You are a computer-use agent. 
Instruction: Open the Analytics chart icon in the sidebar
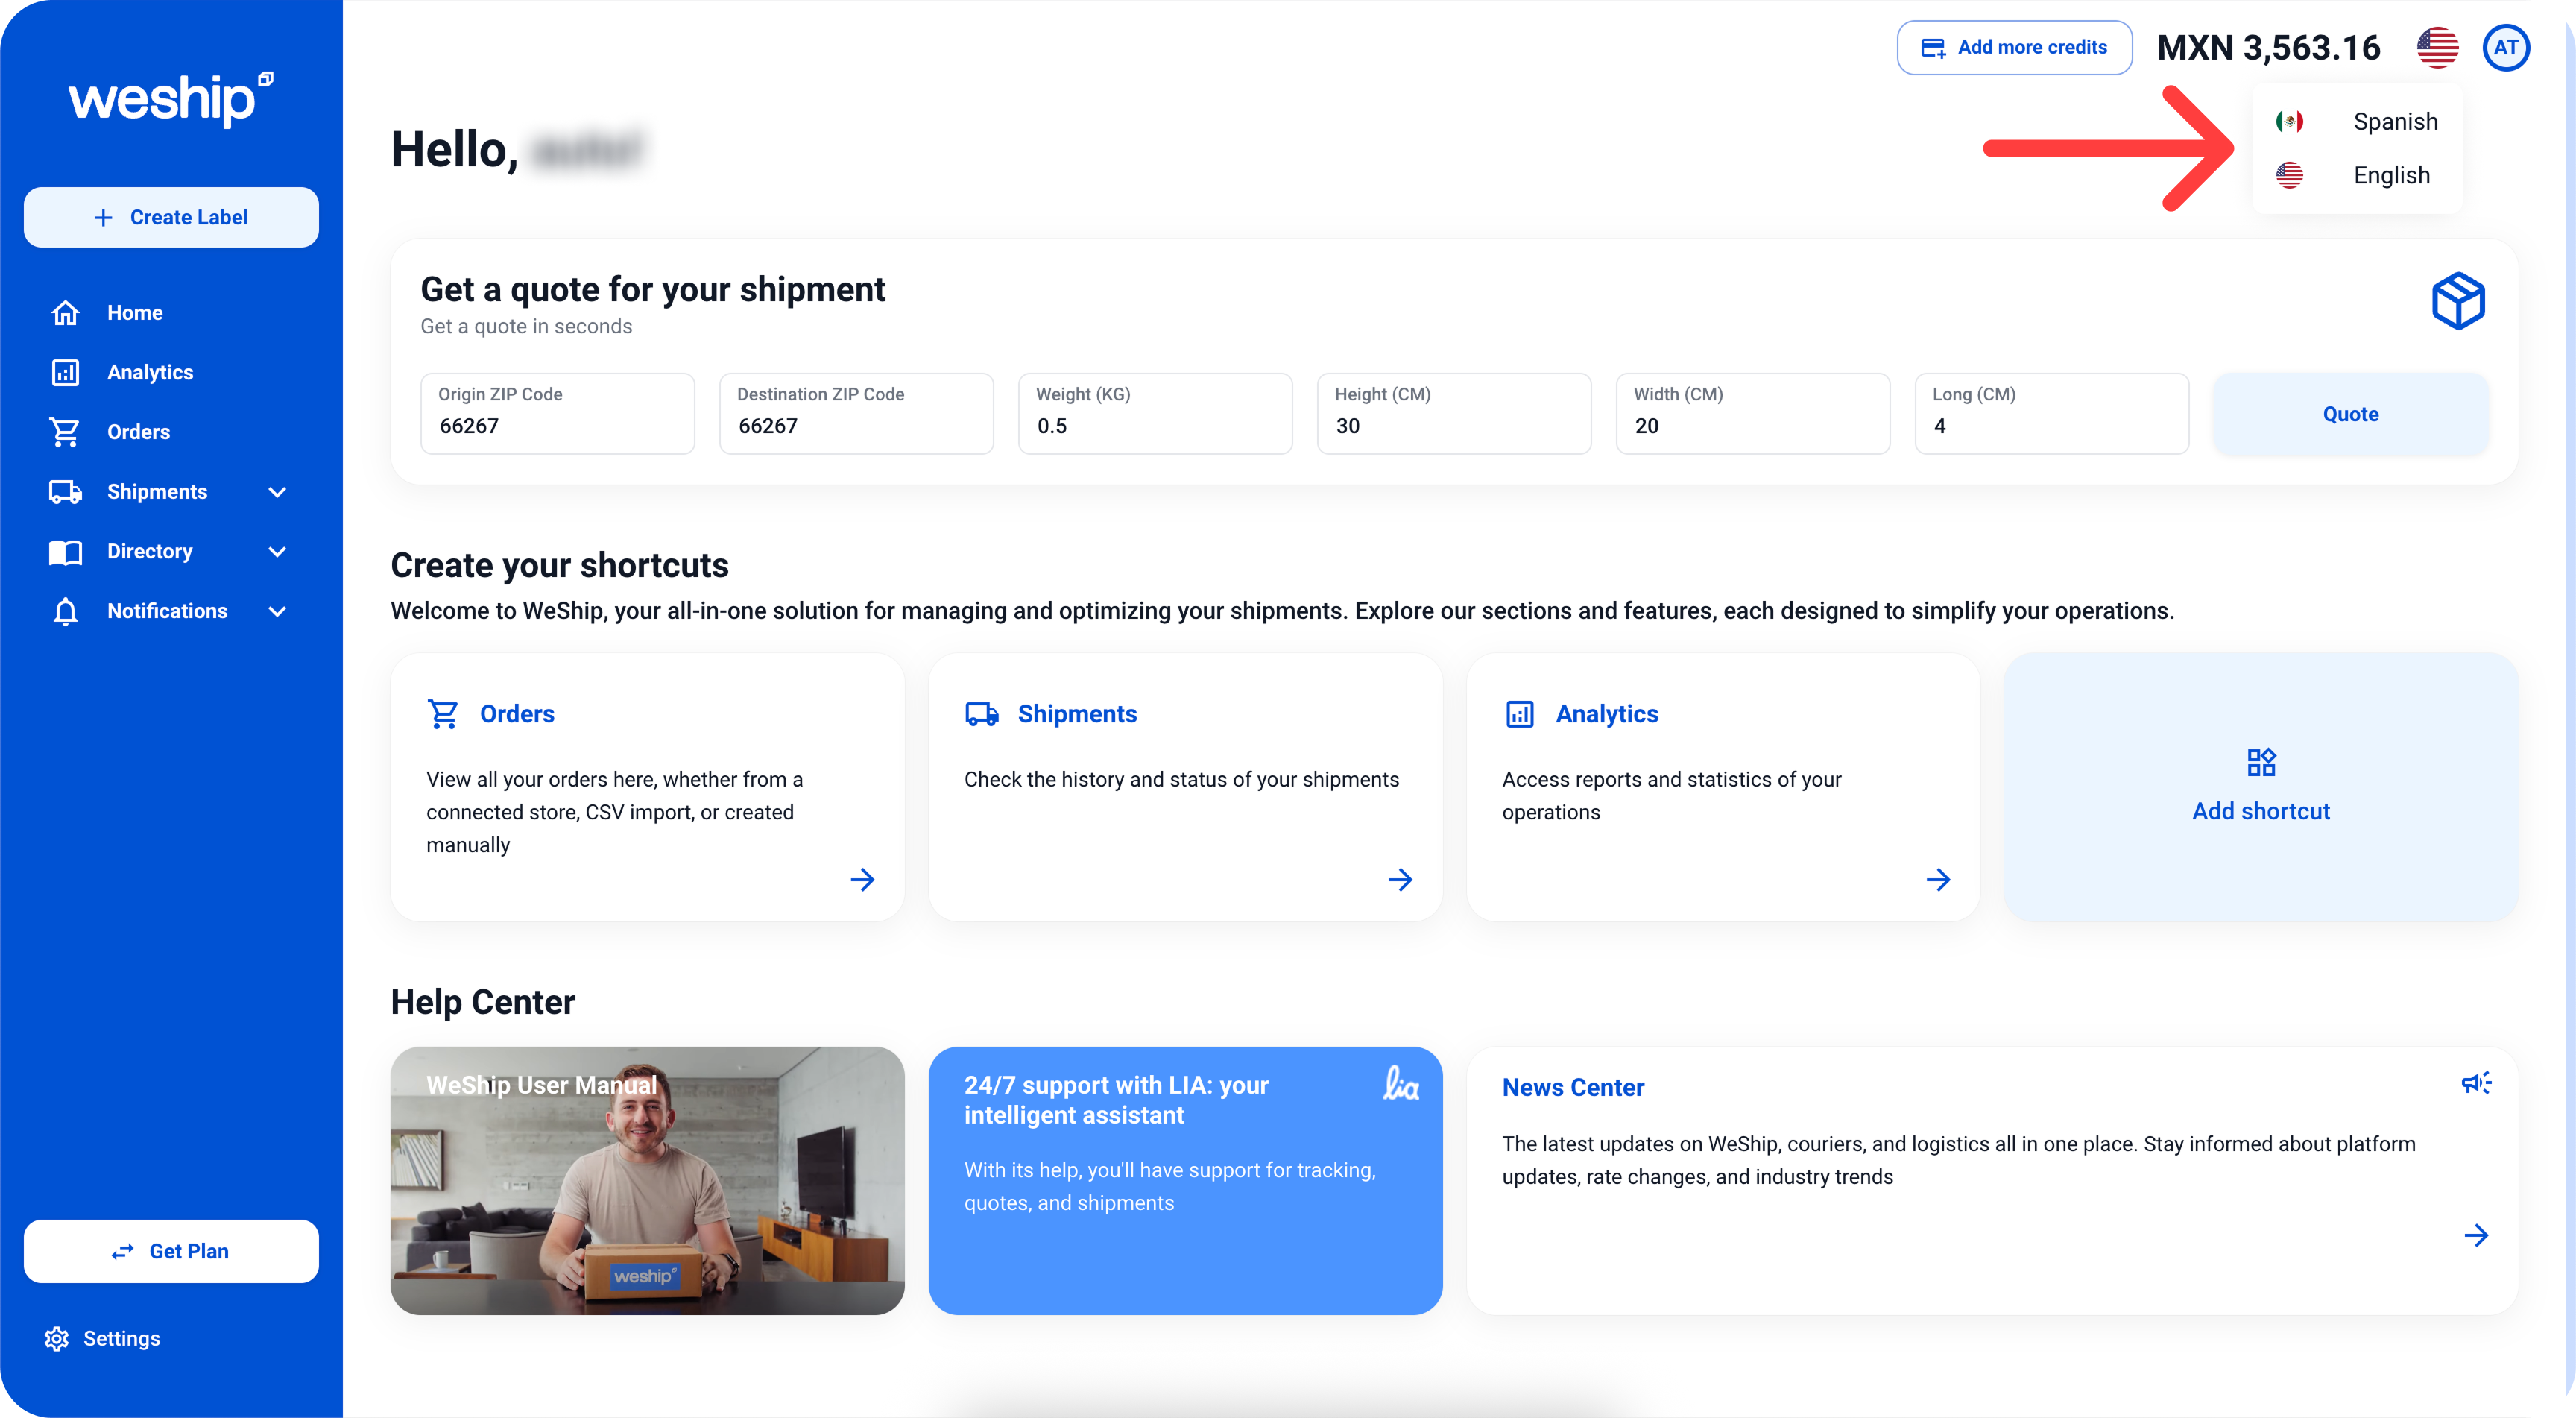[65, 372]
